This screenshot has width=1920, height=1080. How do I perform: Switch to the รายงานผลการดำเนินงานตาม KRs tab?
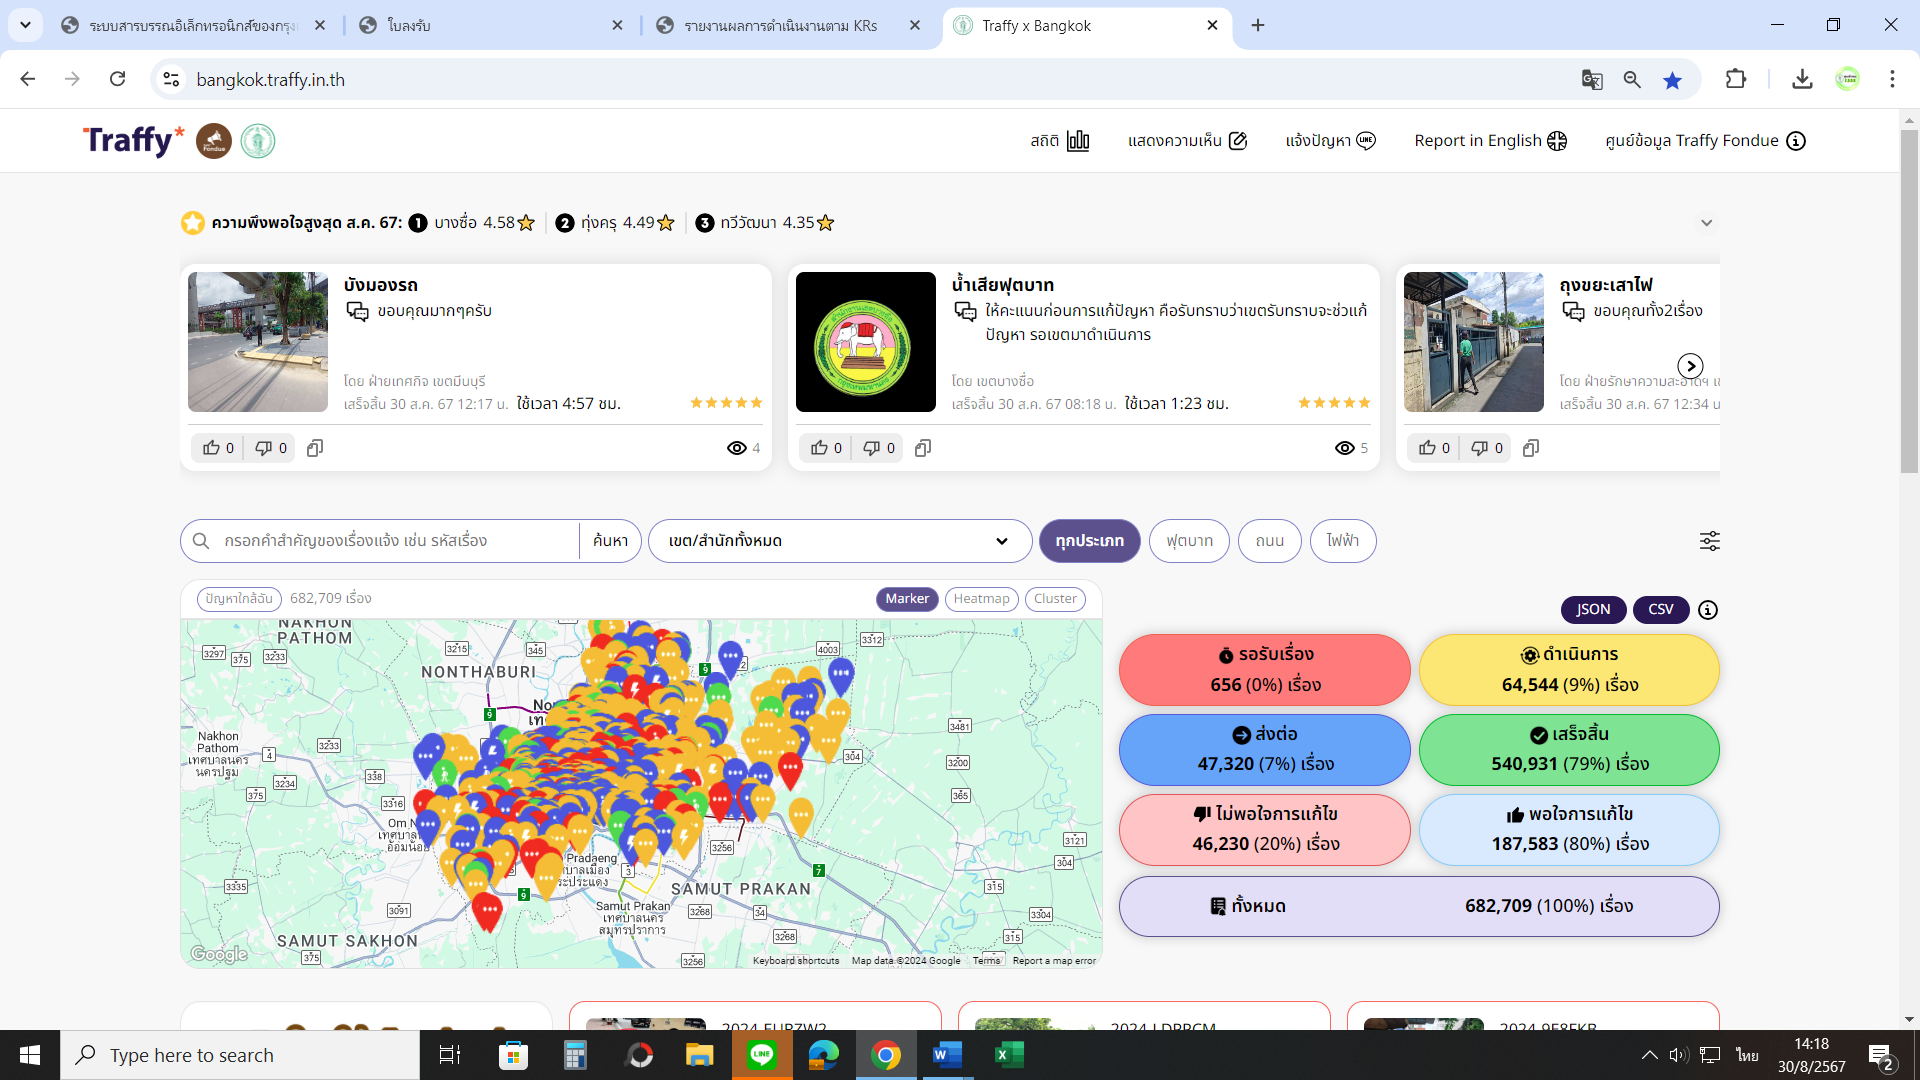click(780, 26)
